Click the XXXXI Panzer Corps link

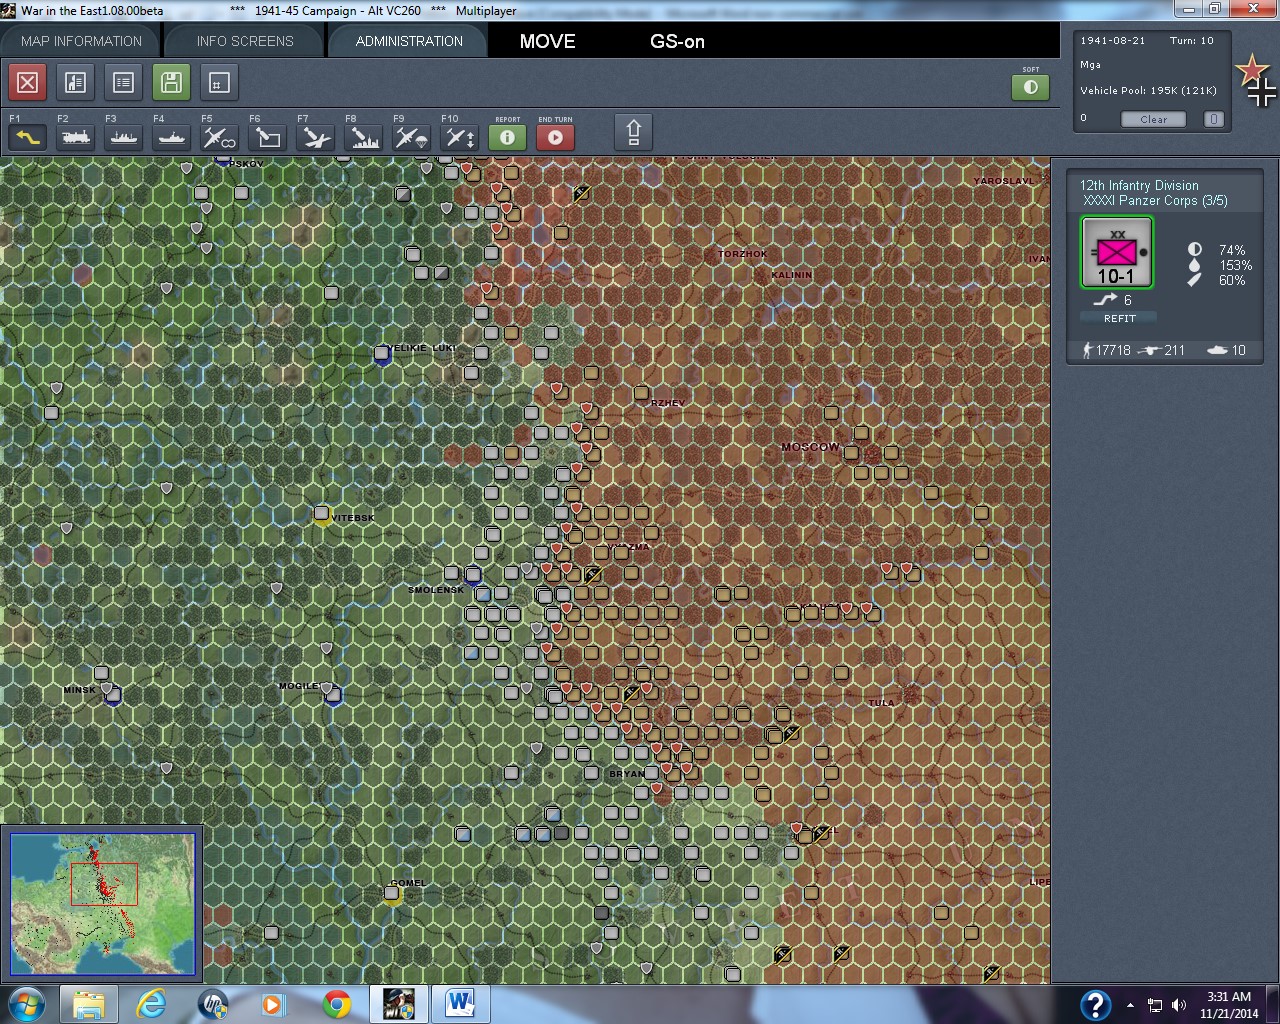click(x=1155, y=200)
